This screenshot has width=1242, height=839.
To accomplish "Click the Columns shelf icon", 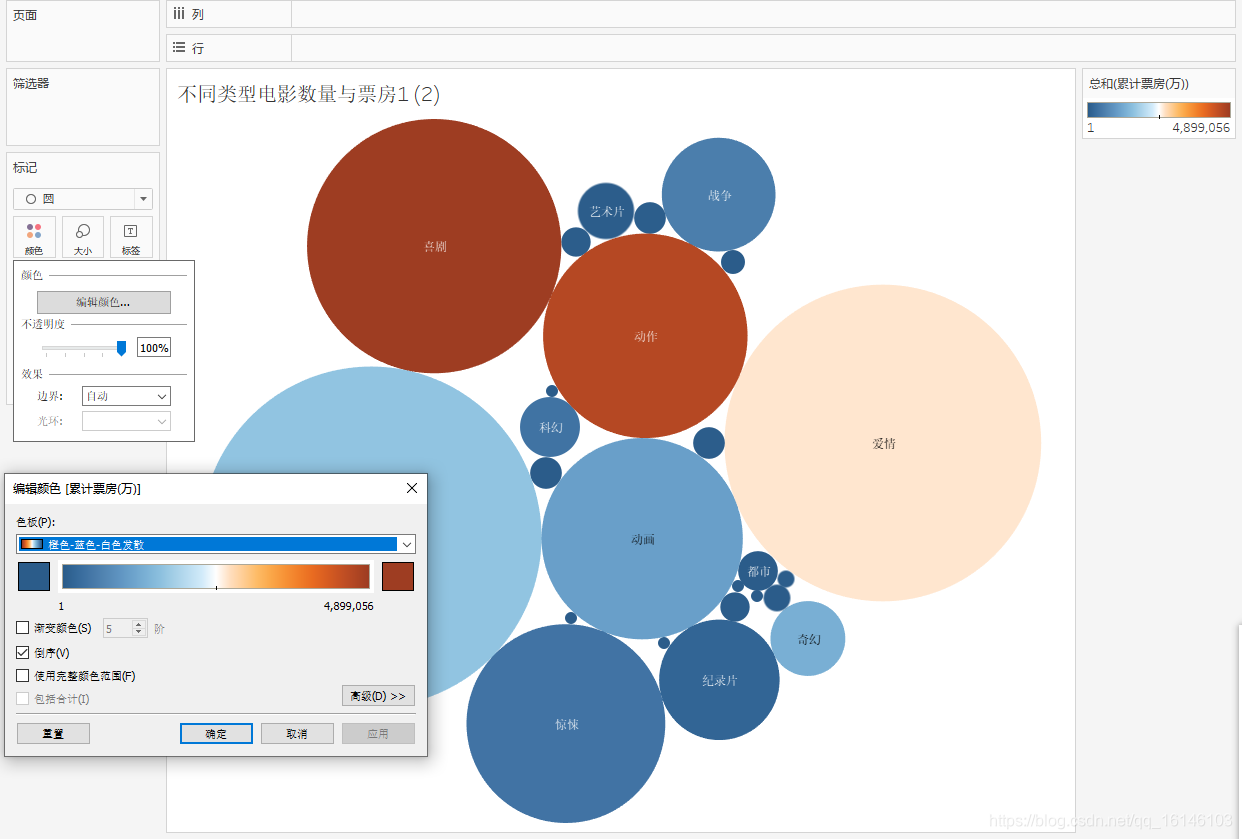I will pyautogui.click(x=179, y=14).
